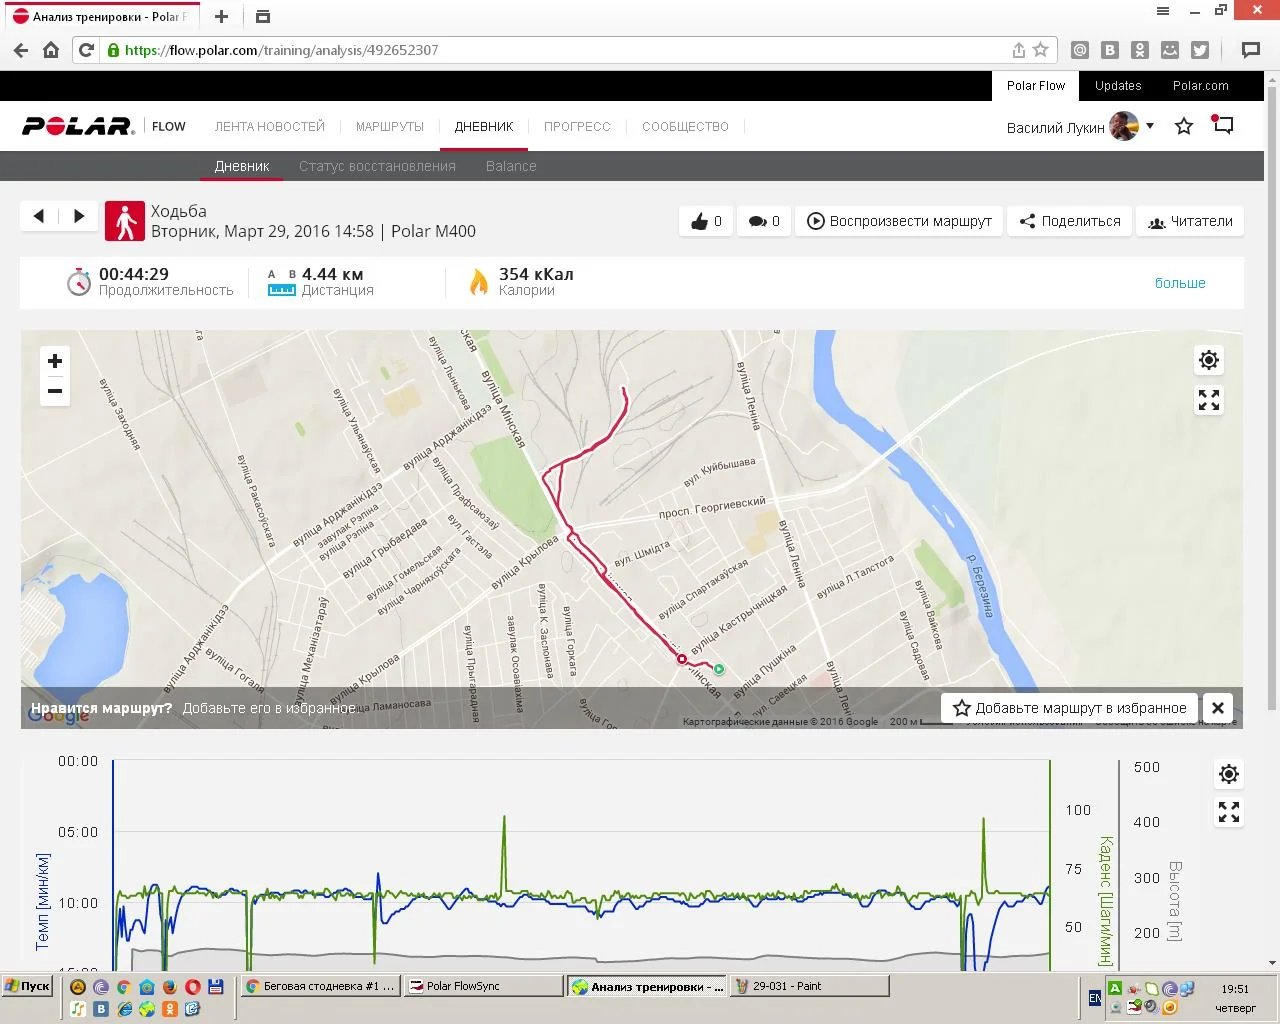The height and width of the screenshot is (1024, 1280).
Task: Open graph settings gear
Action: (x=1229, y=773)
